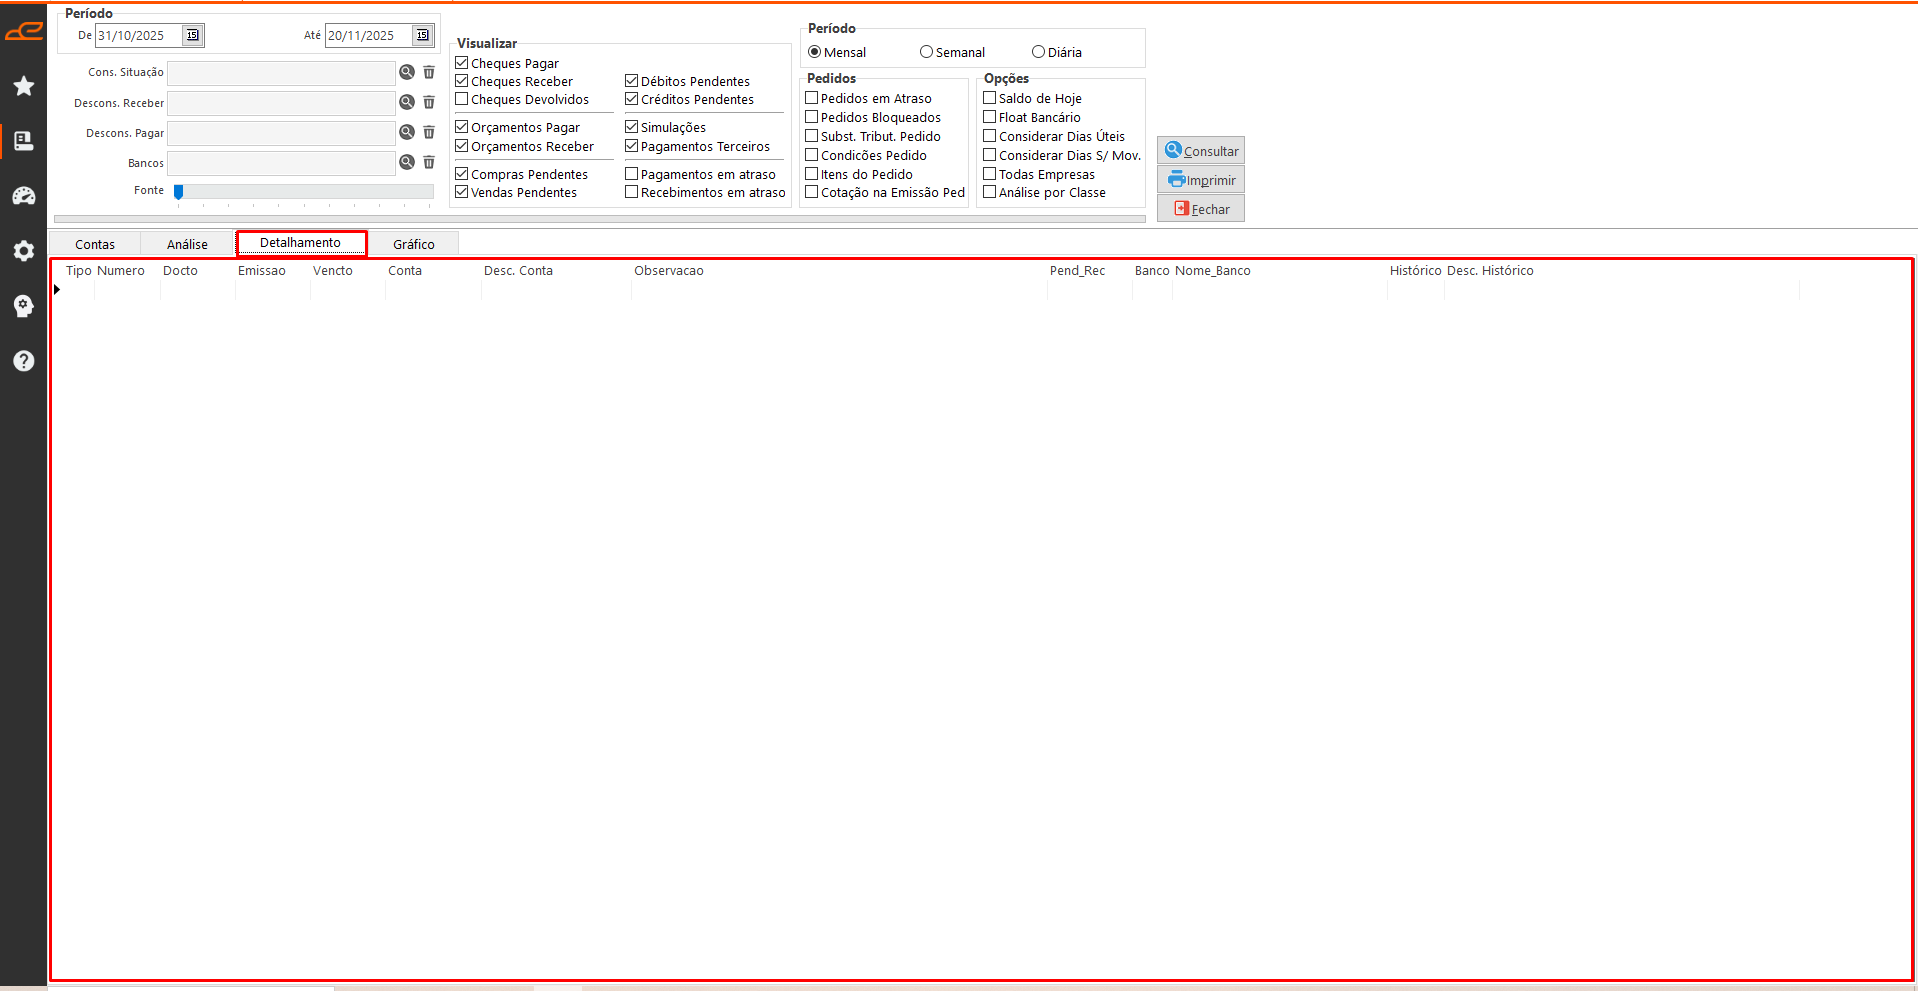Clear Bancos field with trash icon
The width and height of the screenshot is (1918, 991).
(x=429, y=162)
